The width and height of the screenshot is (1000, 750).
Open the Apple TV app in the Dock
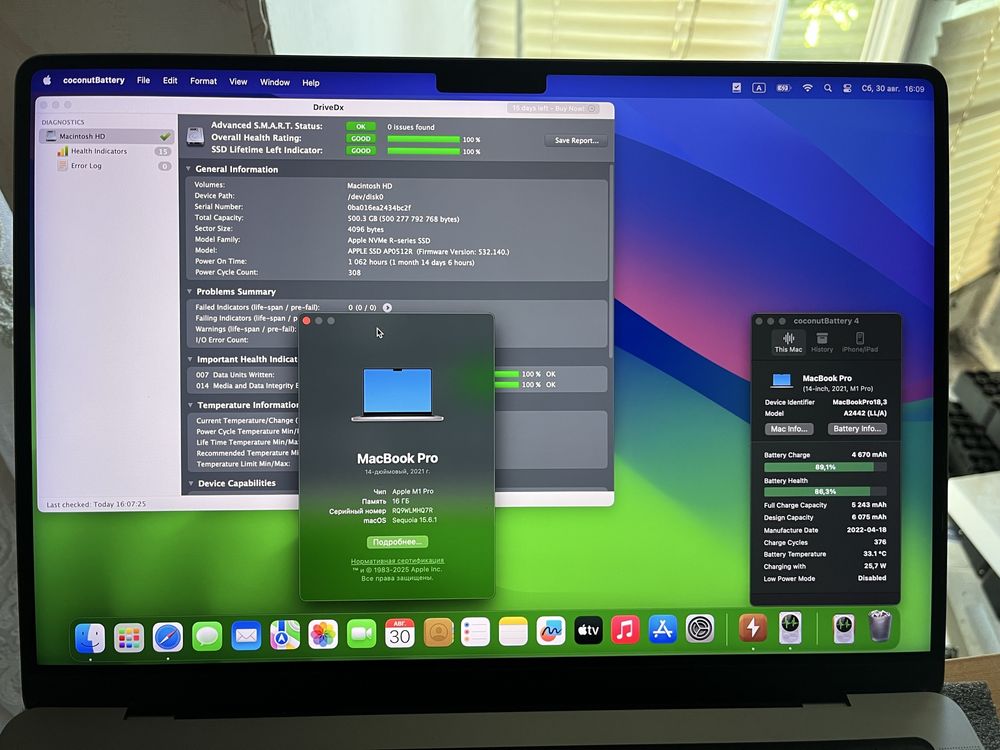coord(588,630)
